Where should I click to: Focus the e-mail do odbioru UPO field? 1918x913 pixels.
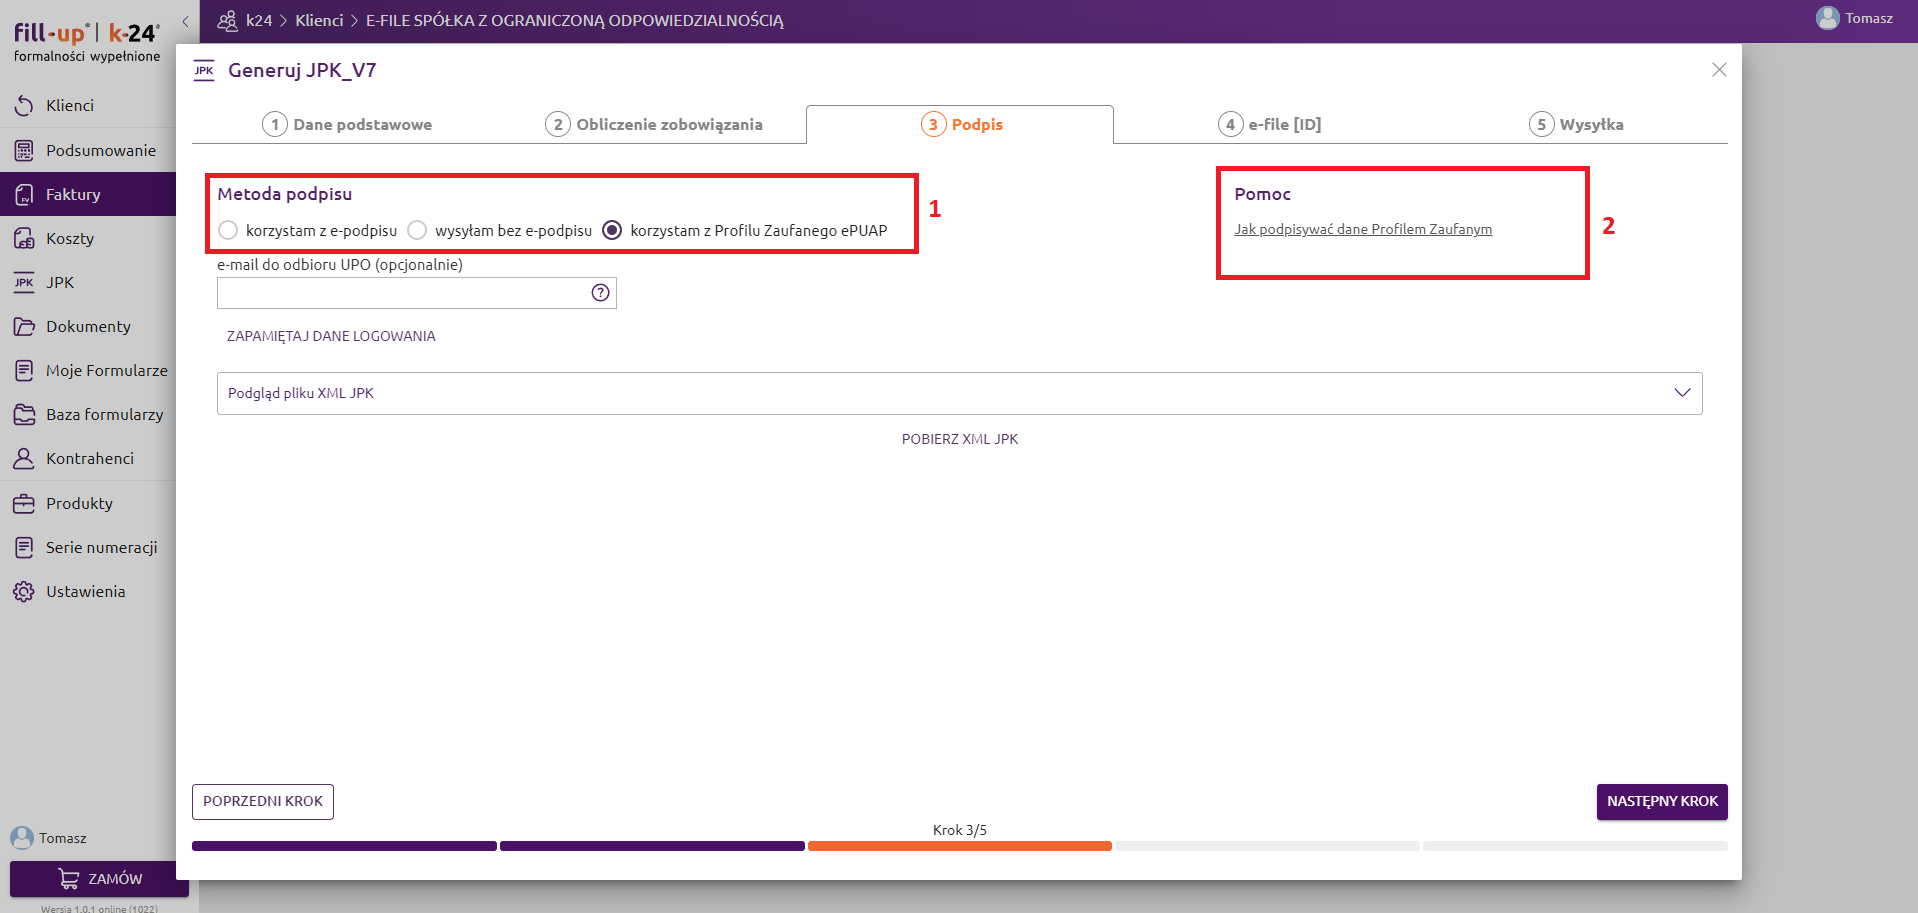point(402,293)
